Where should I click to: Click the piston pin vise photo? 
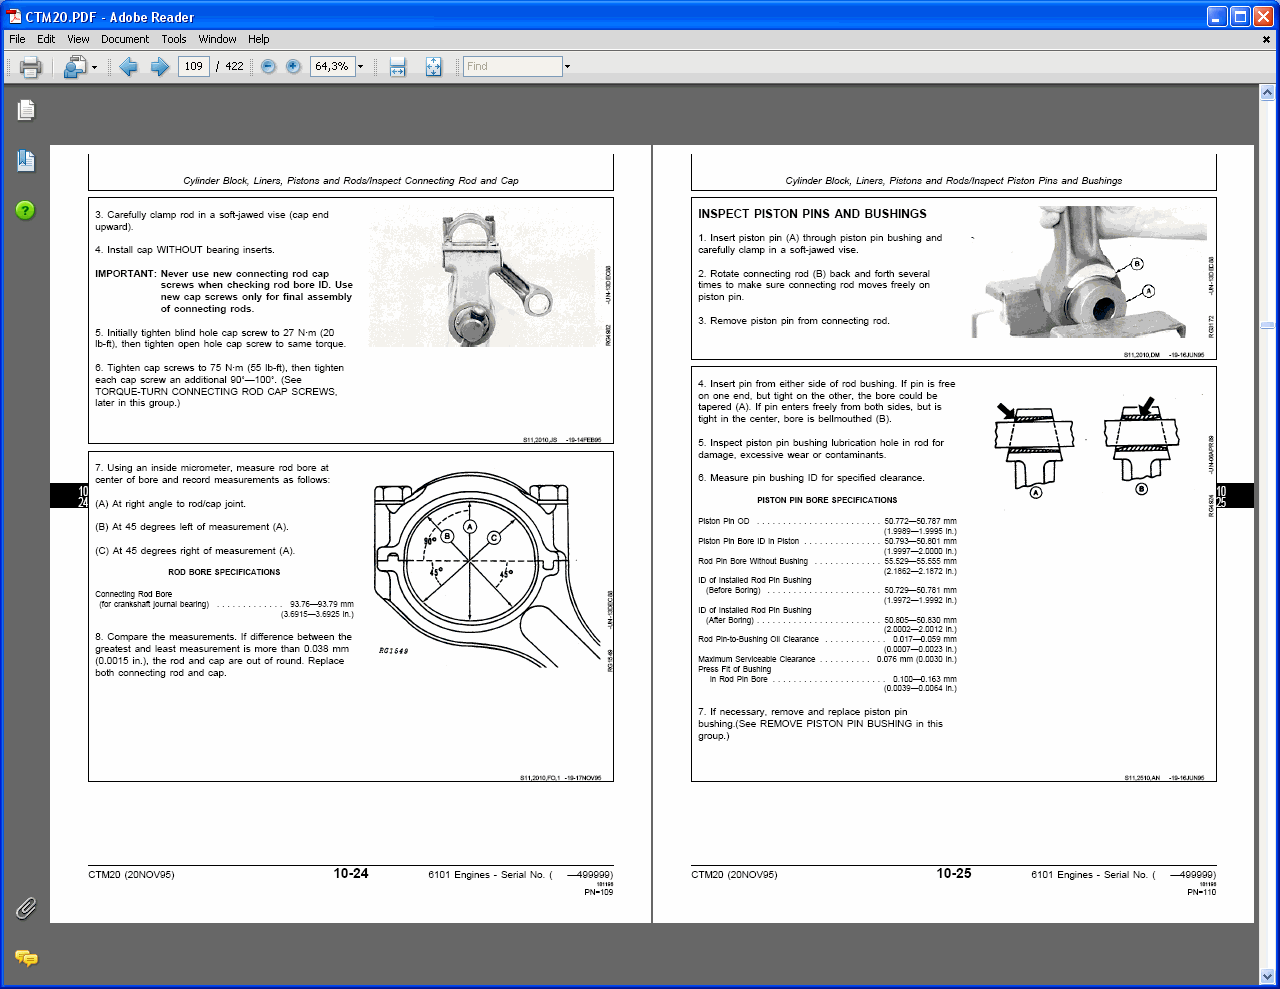pyautogui.click(x=1089, y=272)
